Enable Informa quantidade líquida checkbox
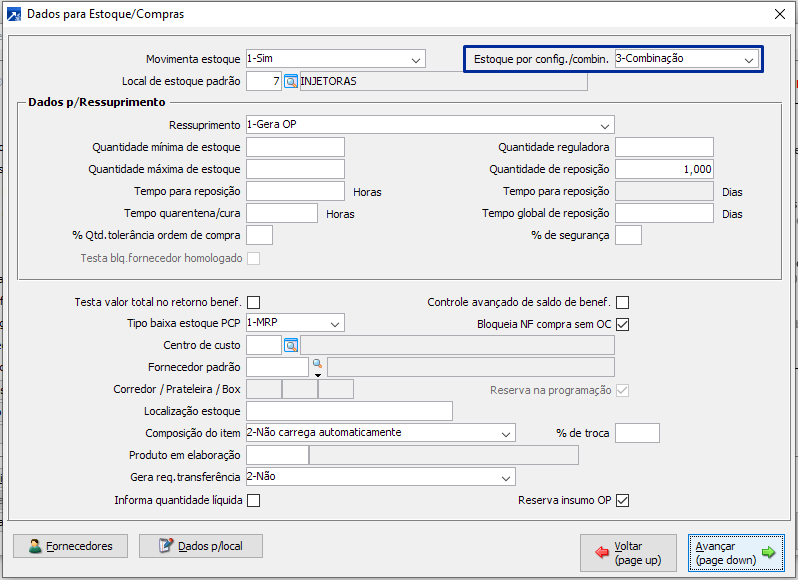The image size is (798, 580). [253, 500]
